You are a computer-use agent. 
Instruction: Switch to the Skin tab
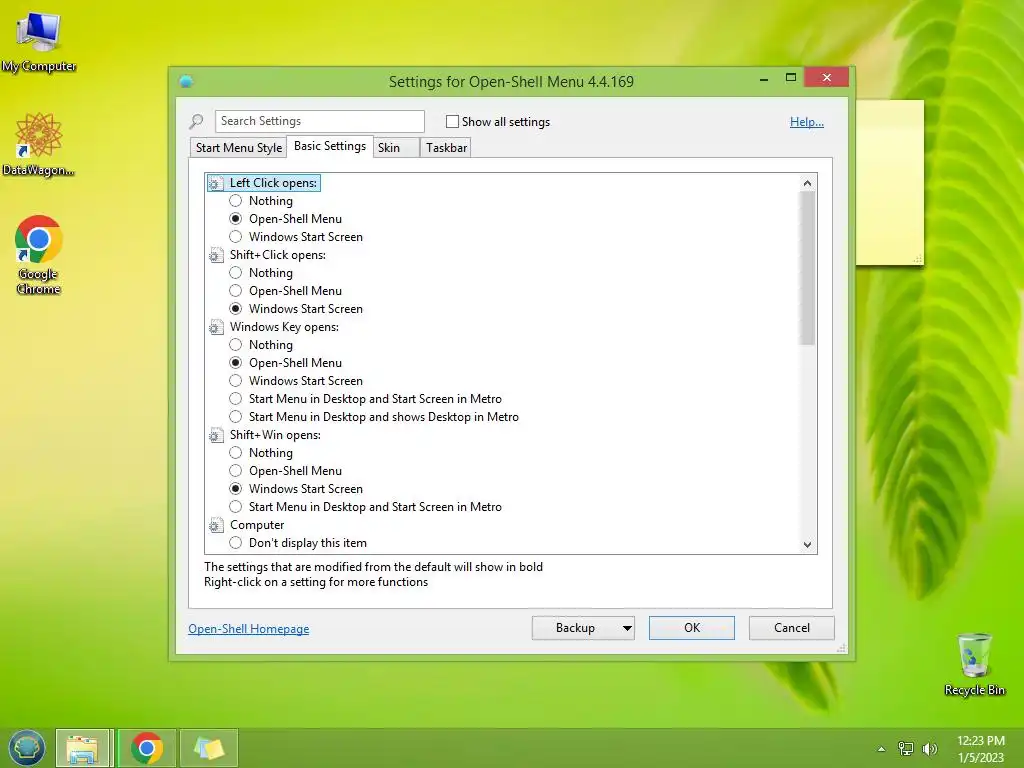tap(396, 148)
